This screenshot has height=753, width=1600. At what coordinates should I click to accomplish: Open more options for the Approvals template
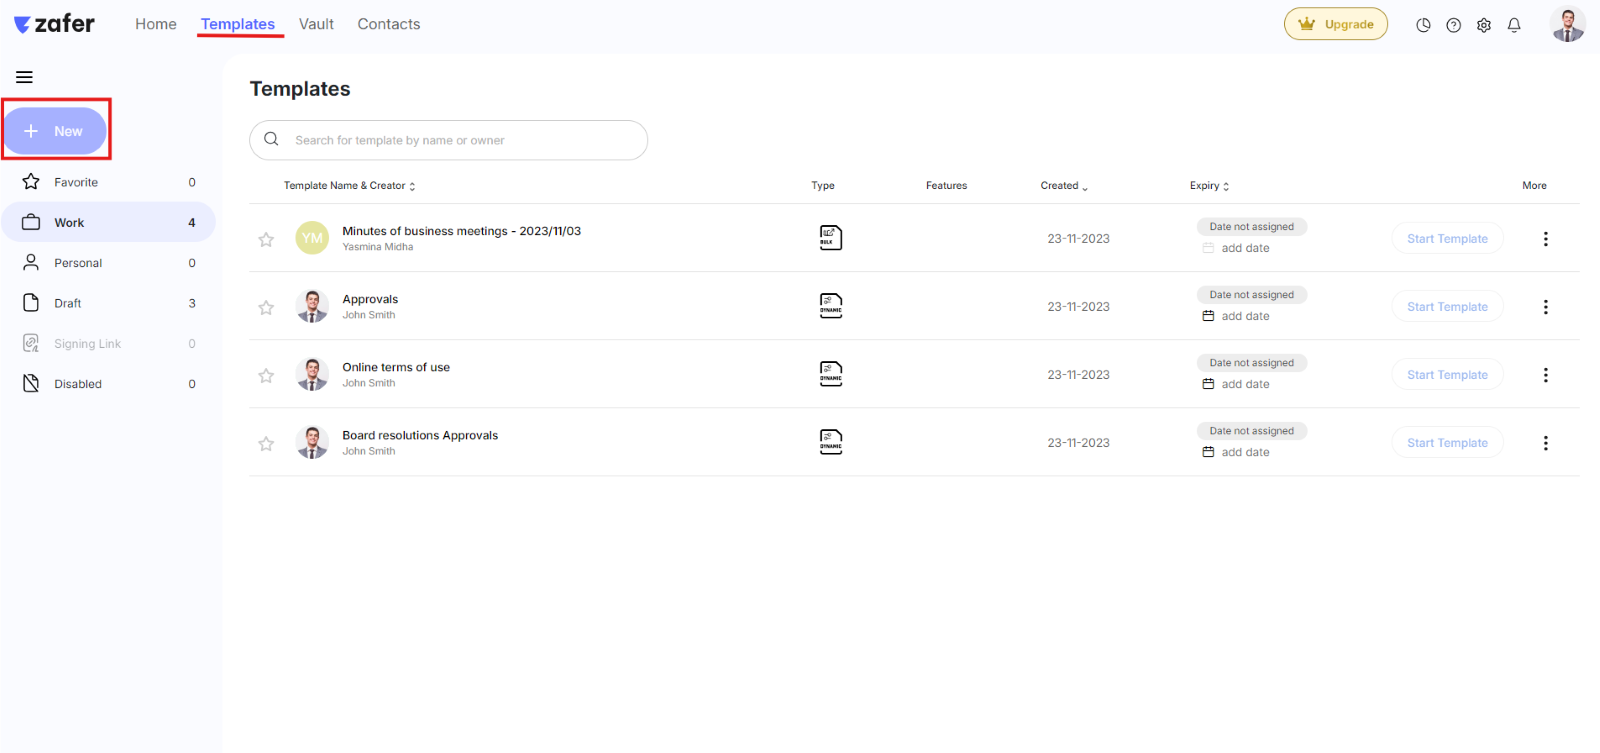pyautogui.click(x=1545, y=307)
